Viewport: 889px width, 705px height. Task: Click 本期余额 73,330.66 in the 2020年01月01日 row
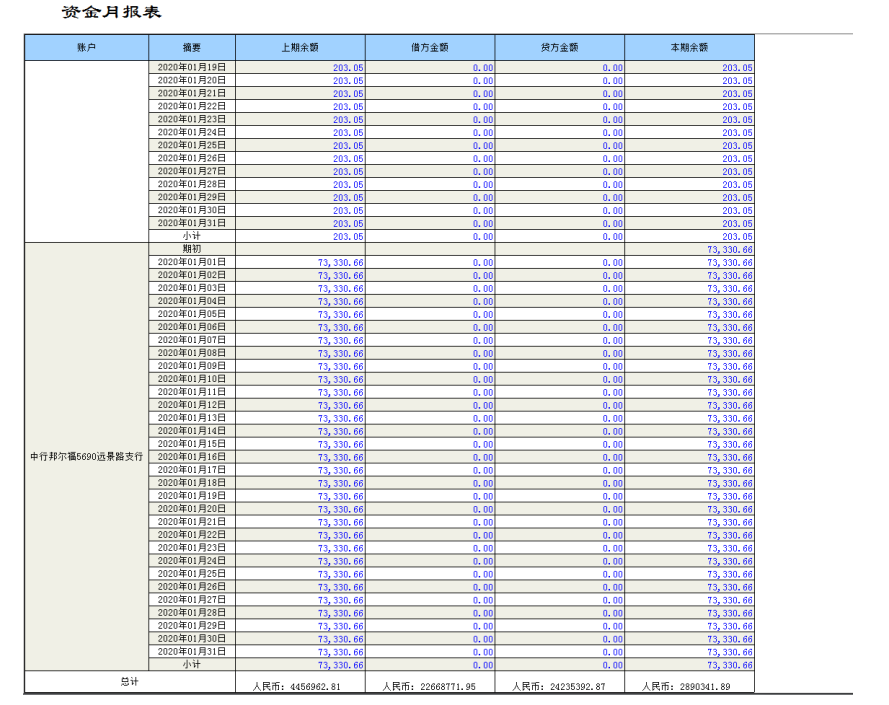click(730, 263)
